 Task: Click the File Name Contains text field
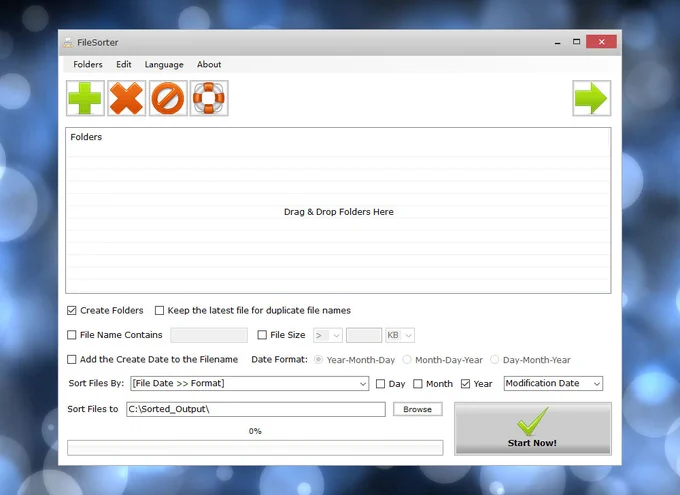click(209, 335)
